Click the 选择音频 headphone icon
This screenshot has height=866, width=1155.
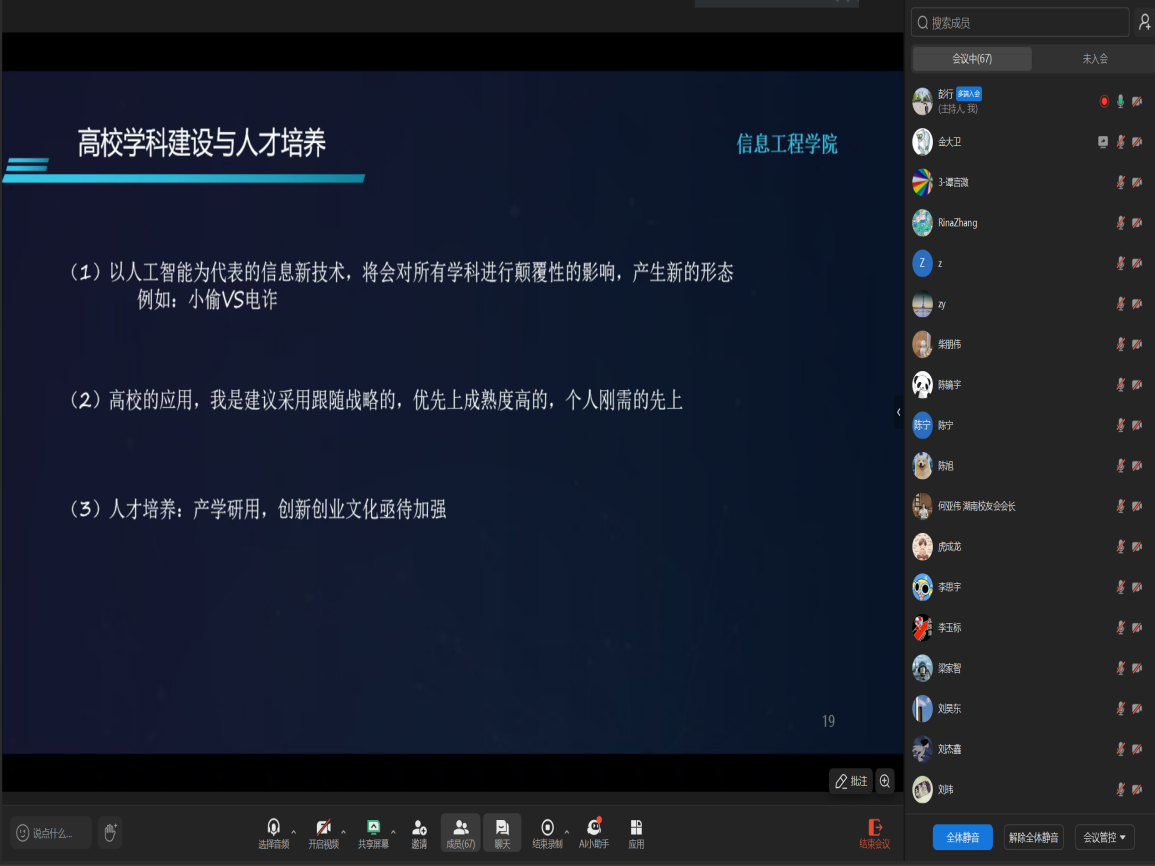(273, 827)
